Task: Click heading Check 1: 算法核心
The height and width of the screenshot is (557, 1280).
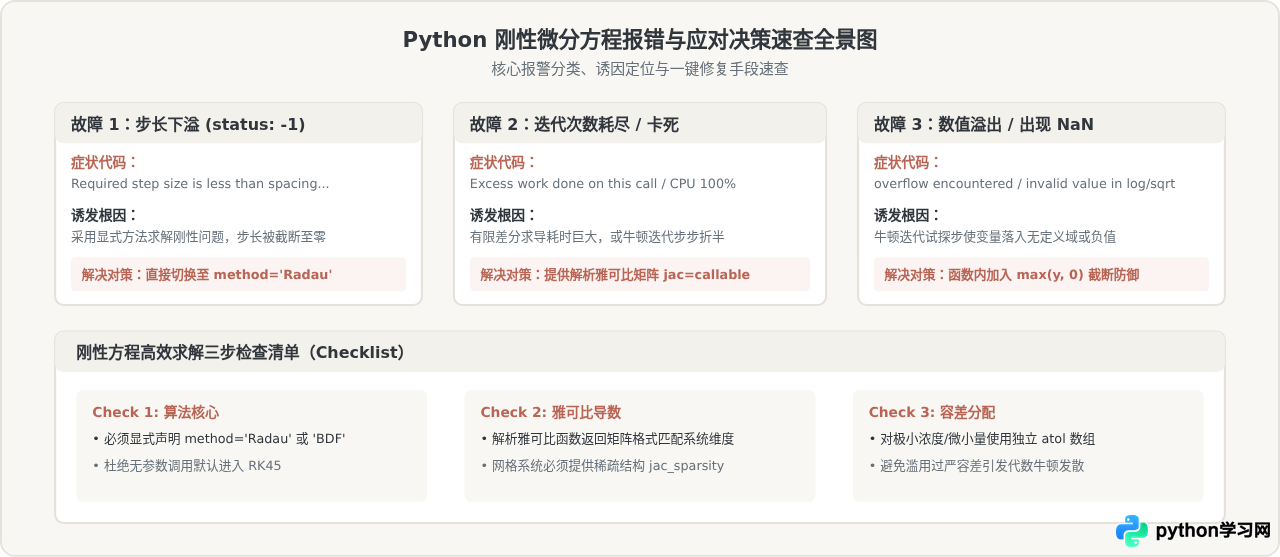Action: click(155, 412)
